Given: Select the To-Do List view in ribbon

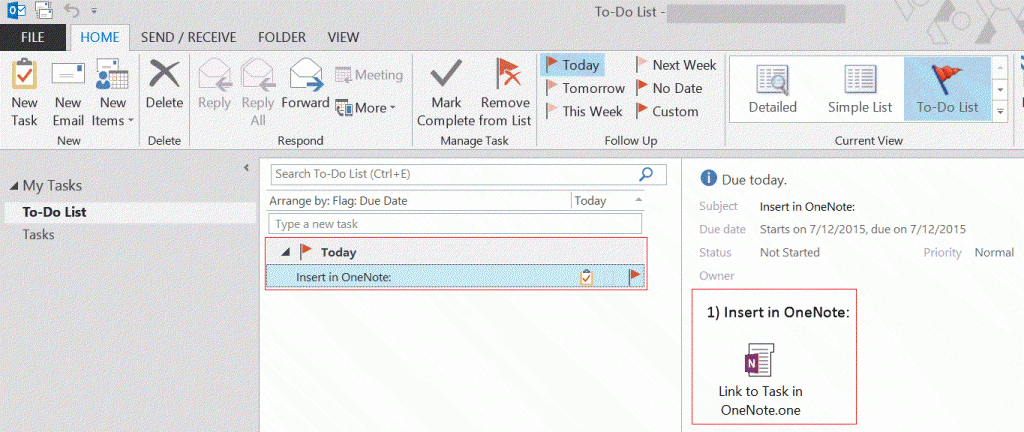Looking at the screenshot, I should [947, 89].
